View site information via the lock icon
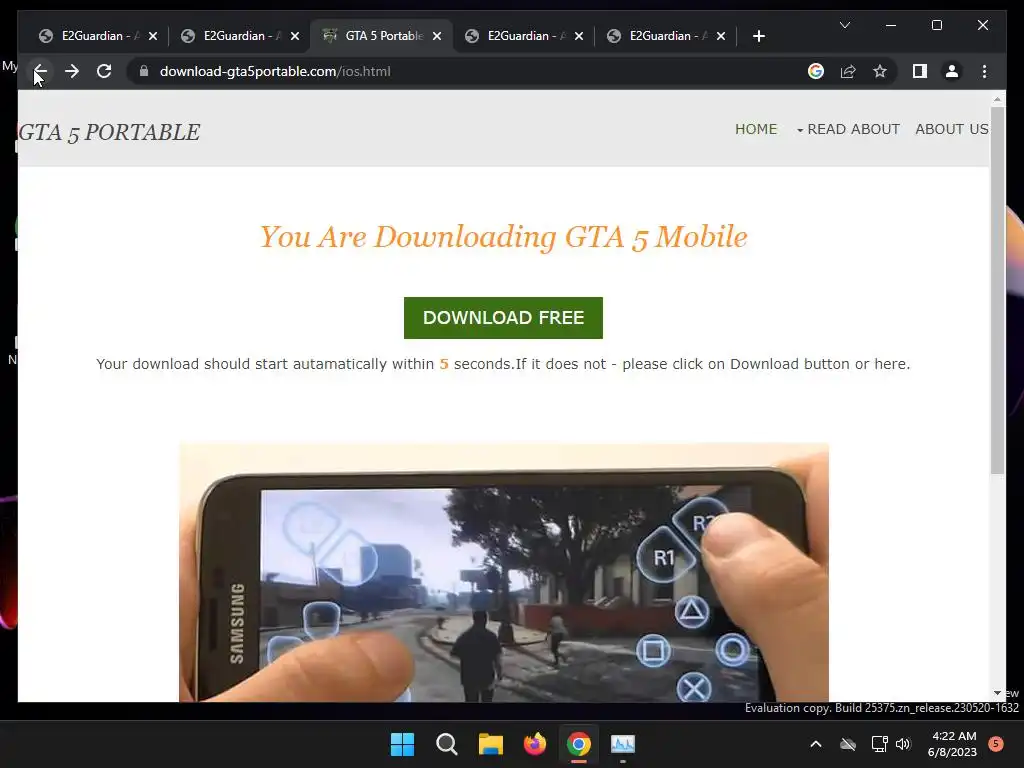The image size is (1024, 768). click(x=144, y=71)
